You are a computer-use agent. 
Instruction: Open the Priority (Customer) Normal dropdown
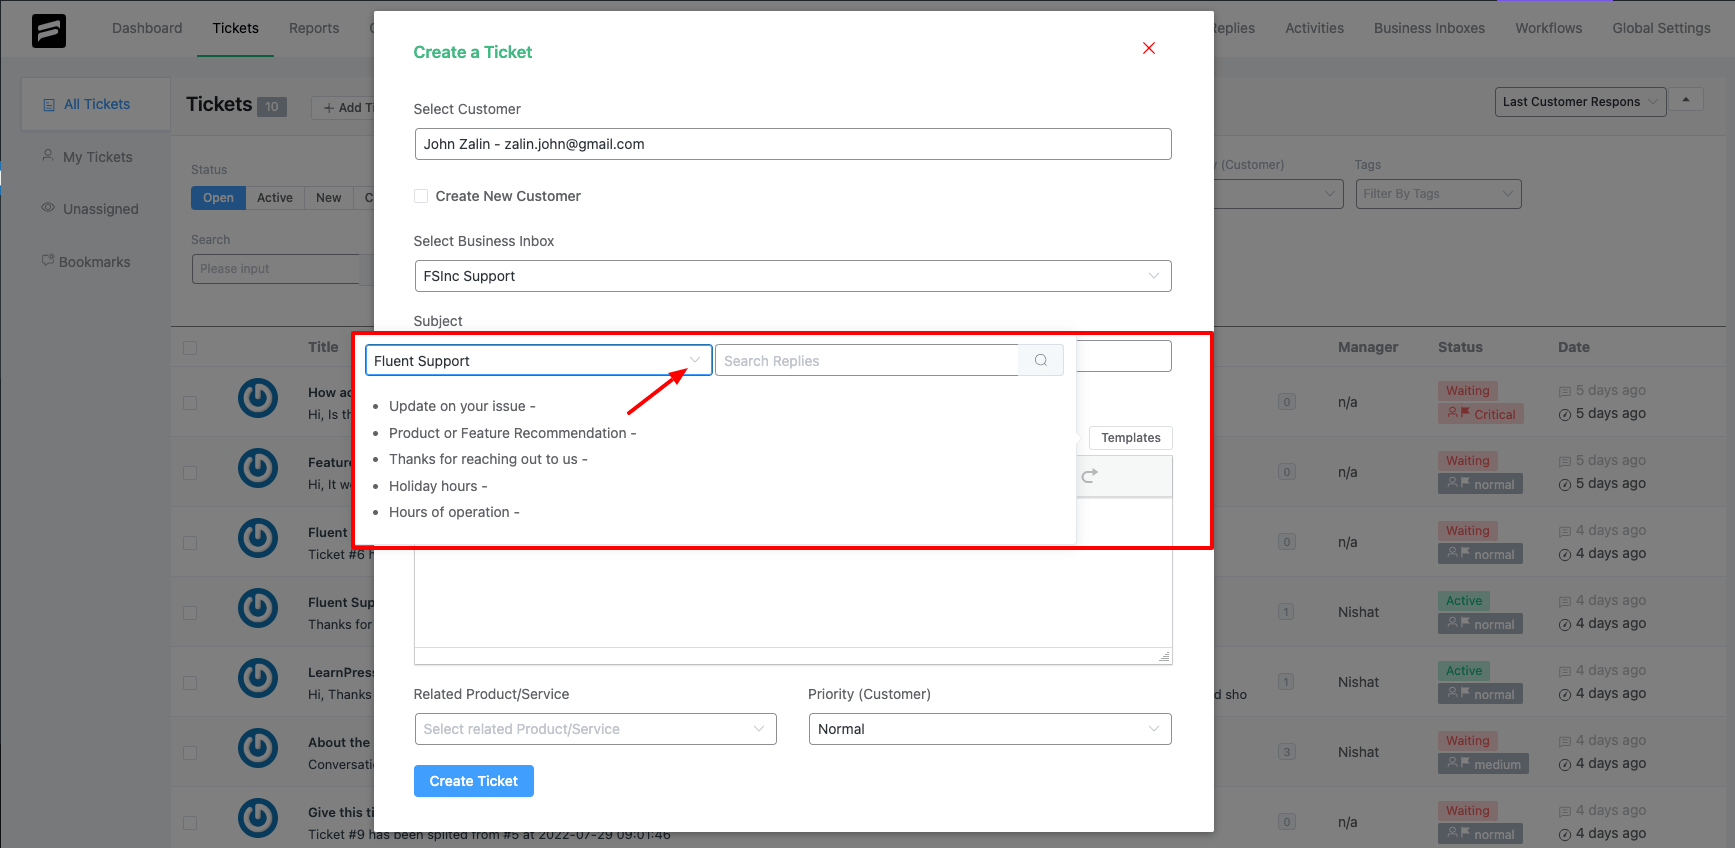[x=990, y=729]
